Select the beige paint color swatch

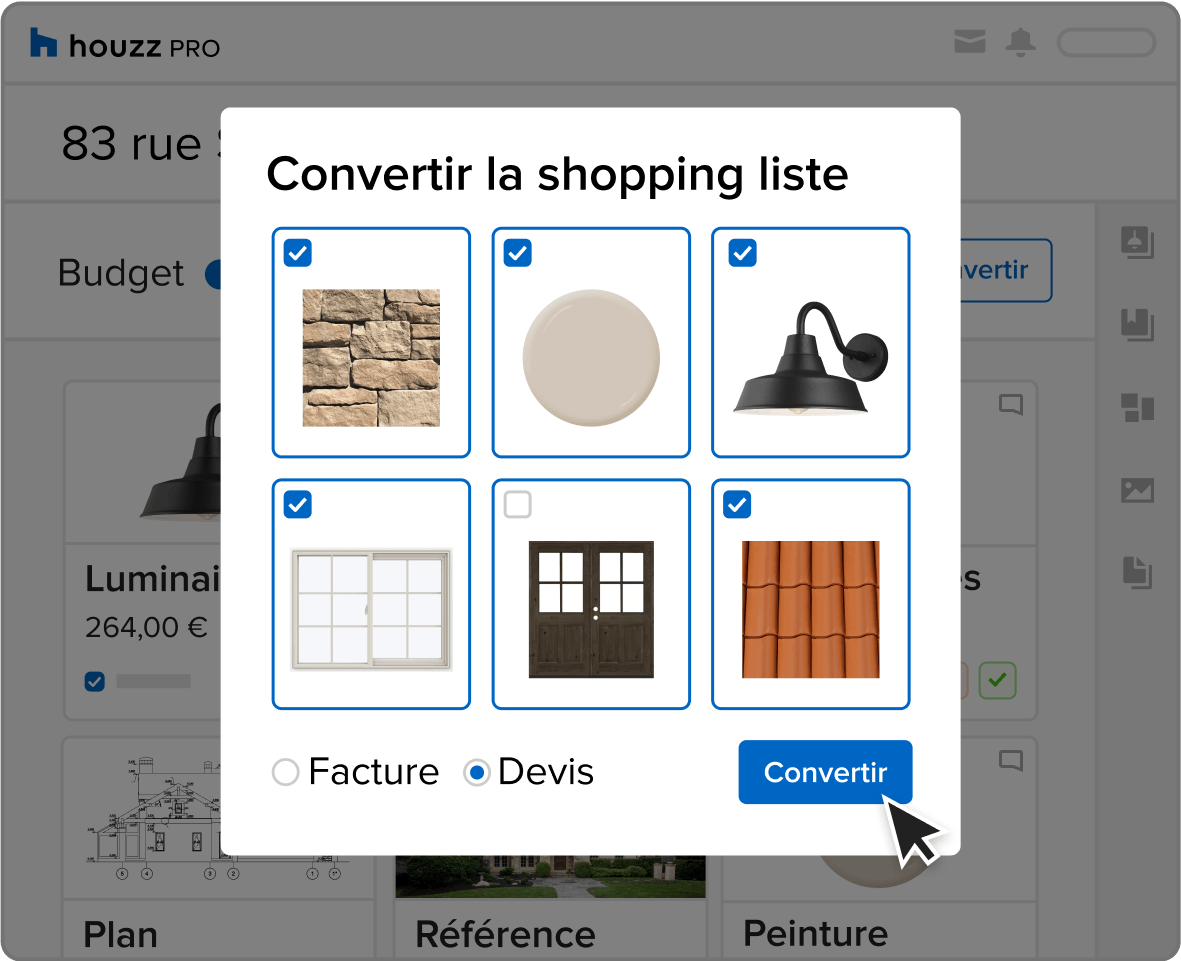pyautogui.click(x=591, y=357)
